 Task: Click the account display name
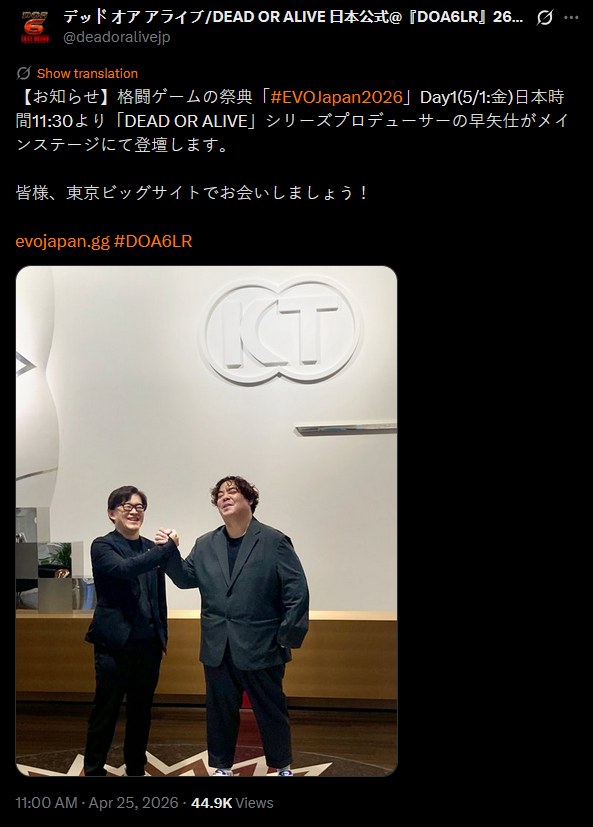click(x=293, y=17)
